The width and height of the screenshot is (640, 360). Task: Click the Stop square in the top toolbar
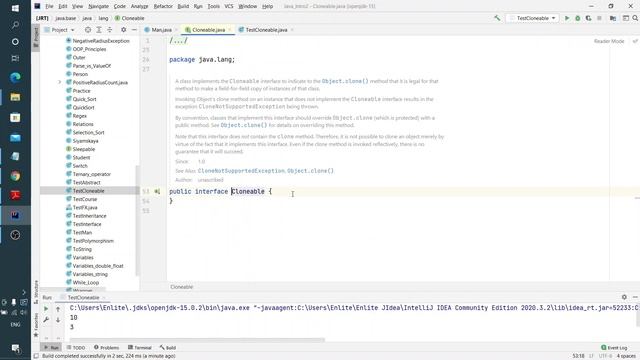click(599, 18)
